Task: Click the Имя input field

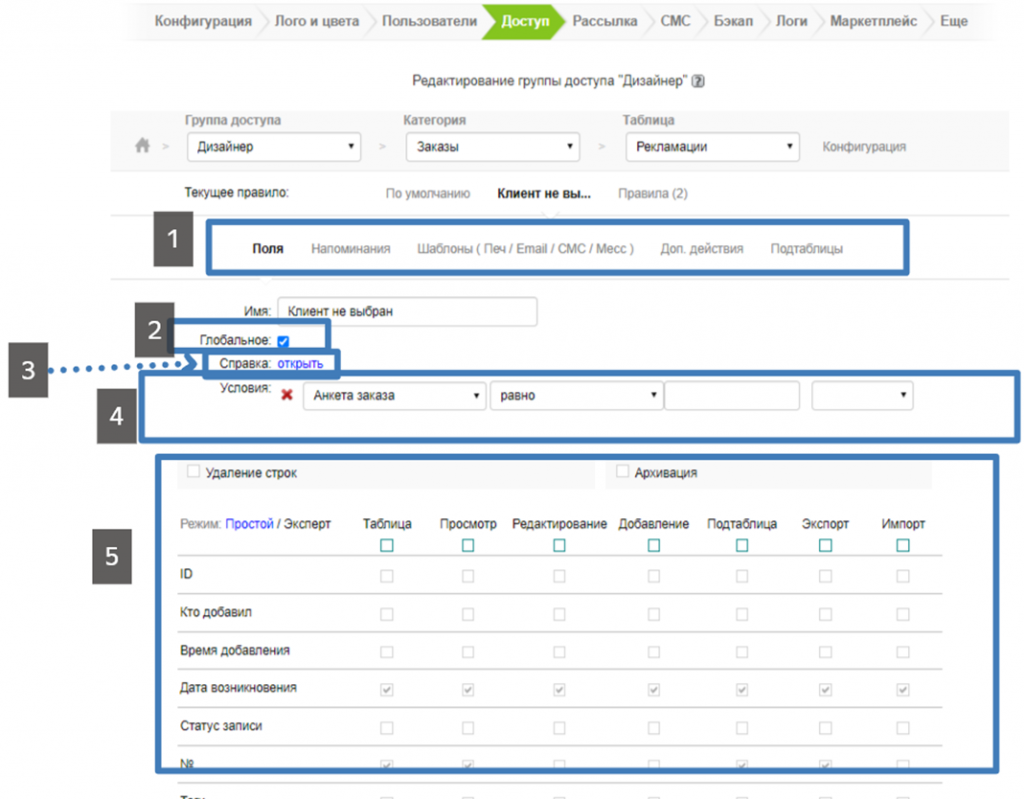Action: [x=407, y=312]
